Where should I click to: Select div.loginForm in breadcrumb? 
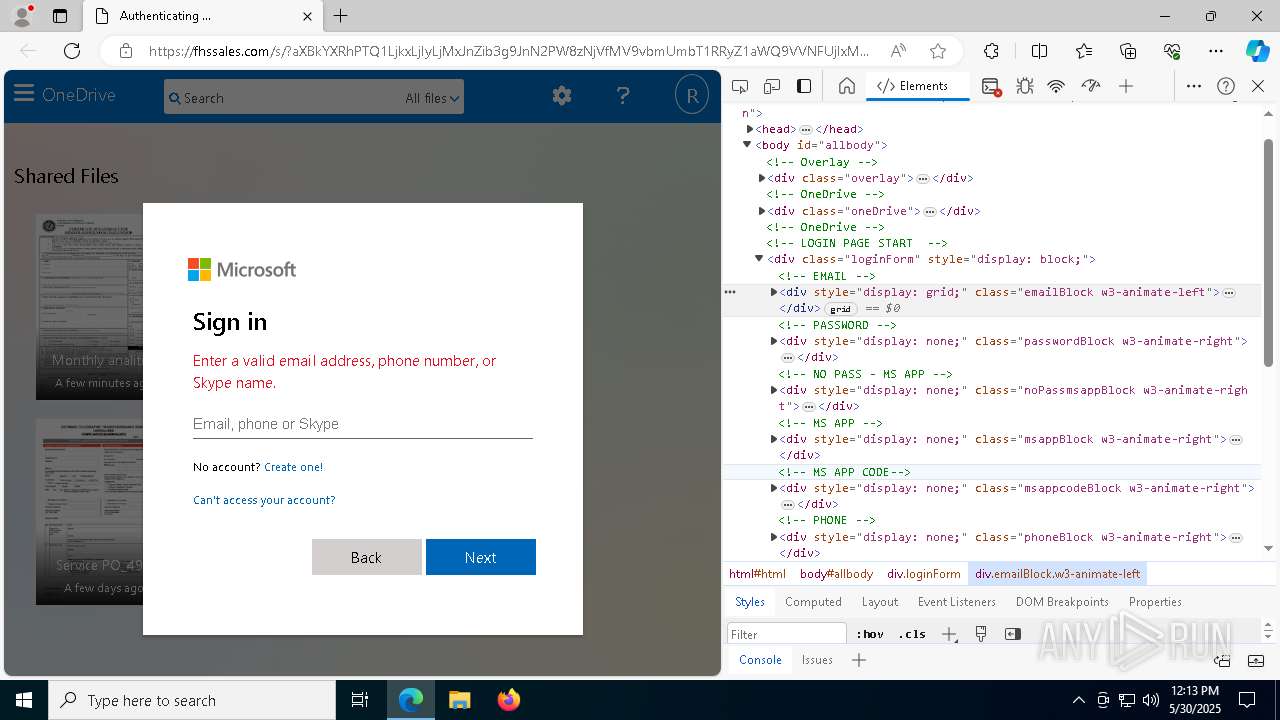924,574
